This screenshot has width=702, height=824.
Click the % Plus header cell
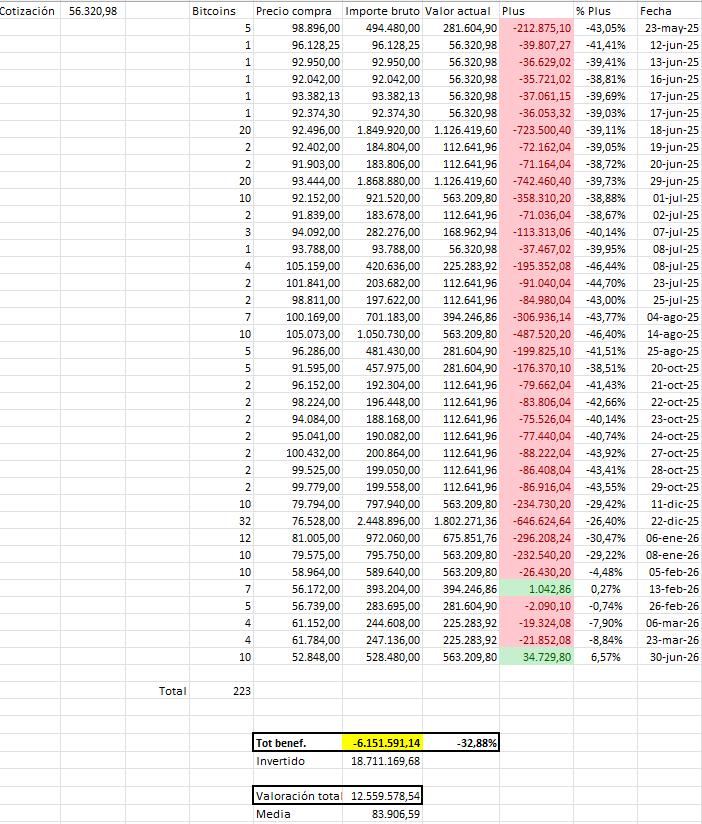coord(605,11)
